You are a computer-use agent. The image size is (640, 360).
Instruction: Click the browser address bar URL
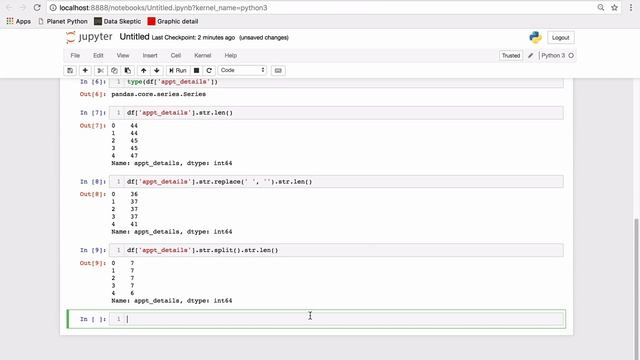[163, 8]
